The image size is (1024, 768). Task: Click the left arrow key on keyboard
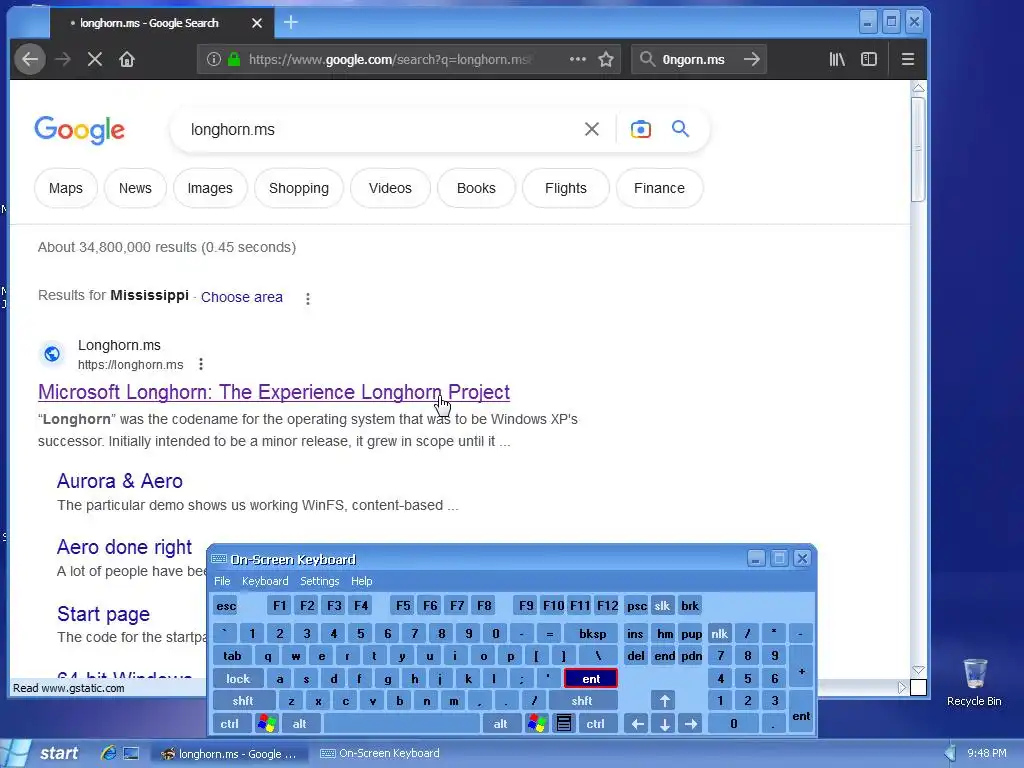(637, 724)
